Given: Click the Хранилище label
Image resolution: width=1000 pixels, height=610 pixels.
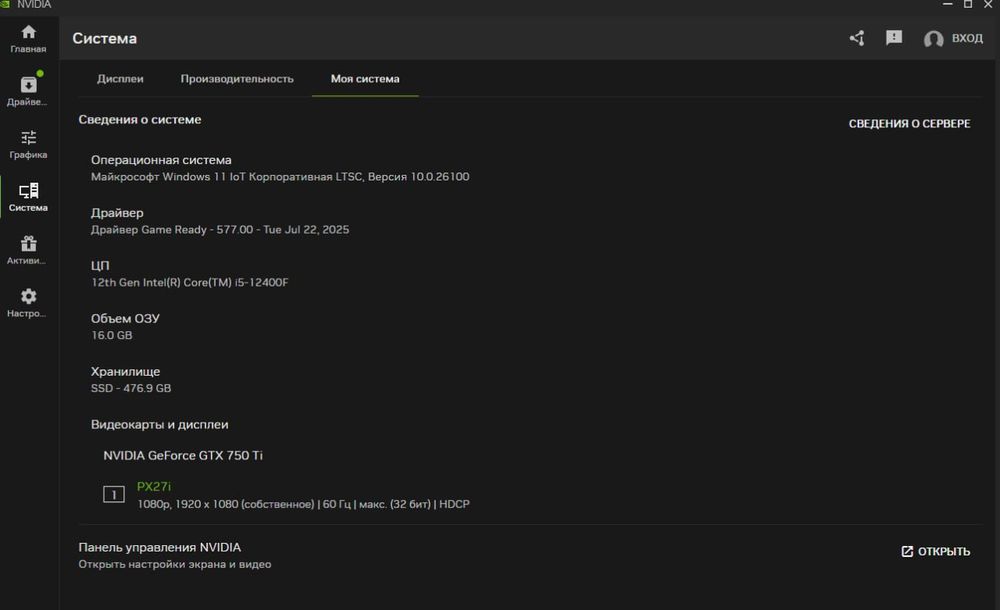Looking at the screenshot, I should coord(125,371).
